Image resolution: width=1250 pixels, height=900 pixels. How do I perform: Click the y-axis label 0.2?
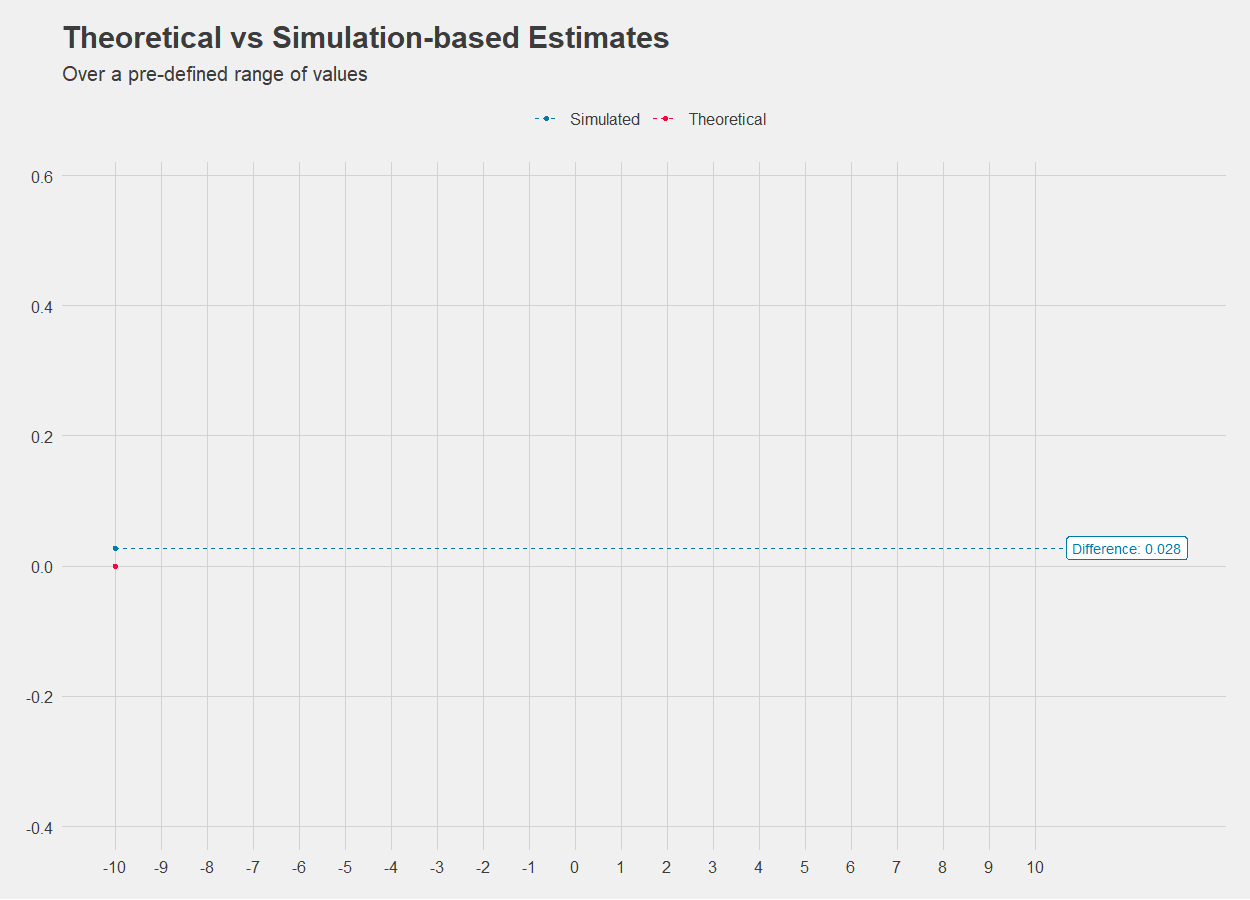coord(41,436)
